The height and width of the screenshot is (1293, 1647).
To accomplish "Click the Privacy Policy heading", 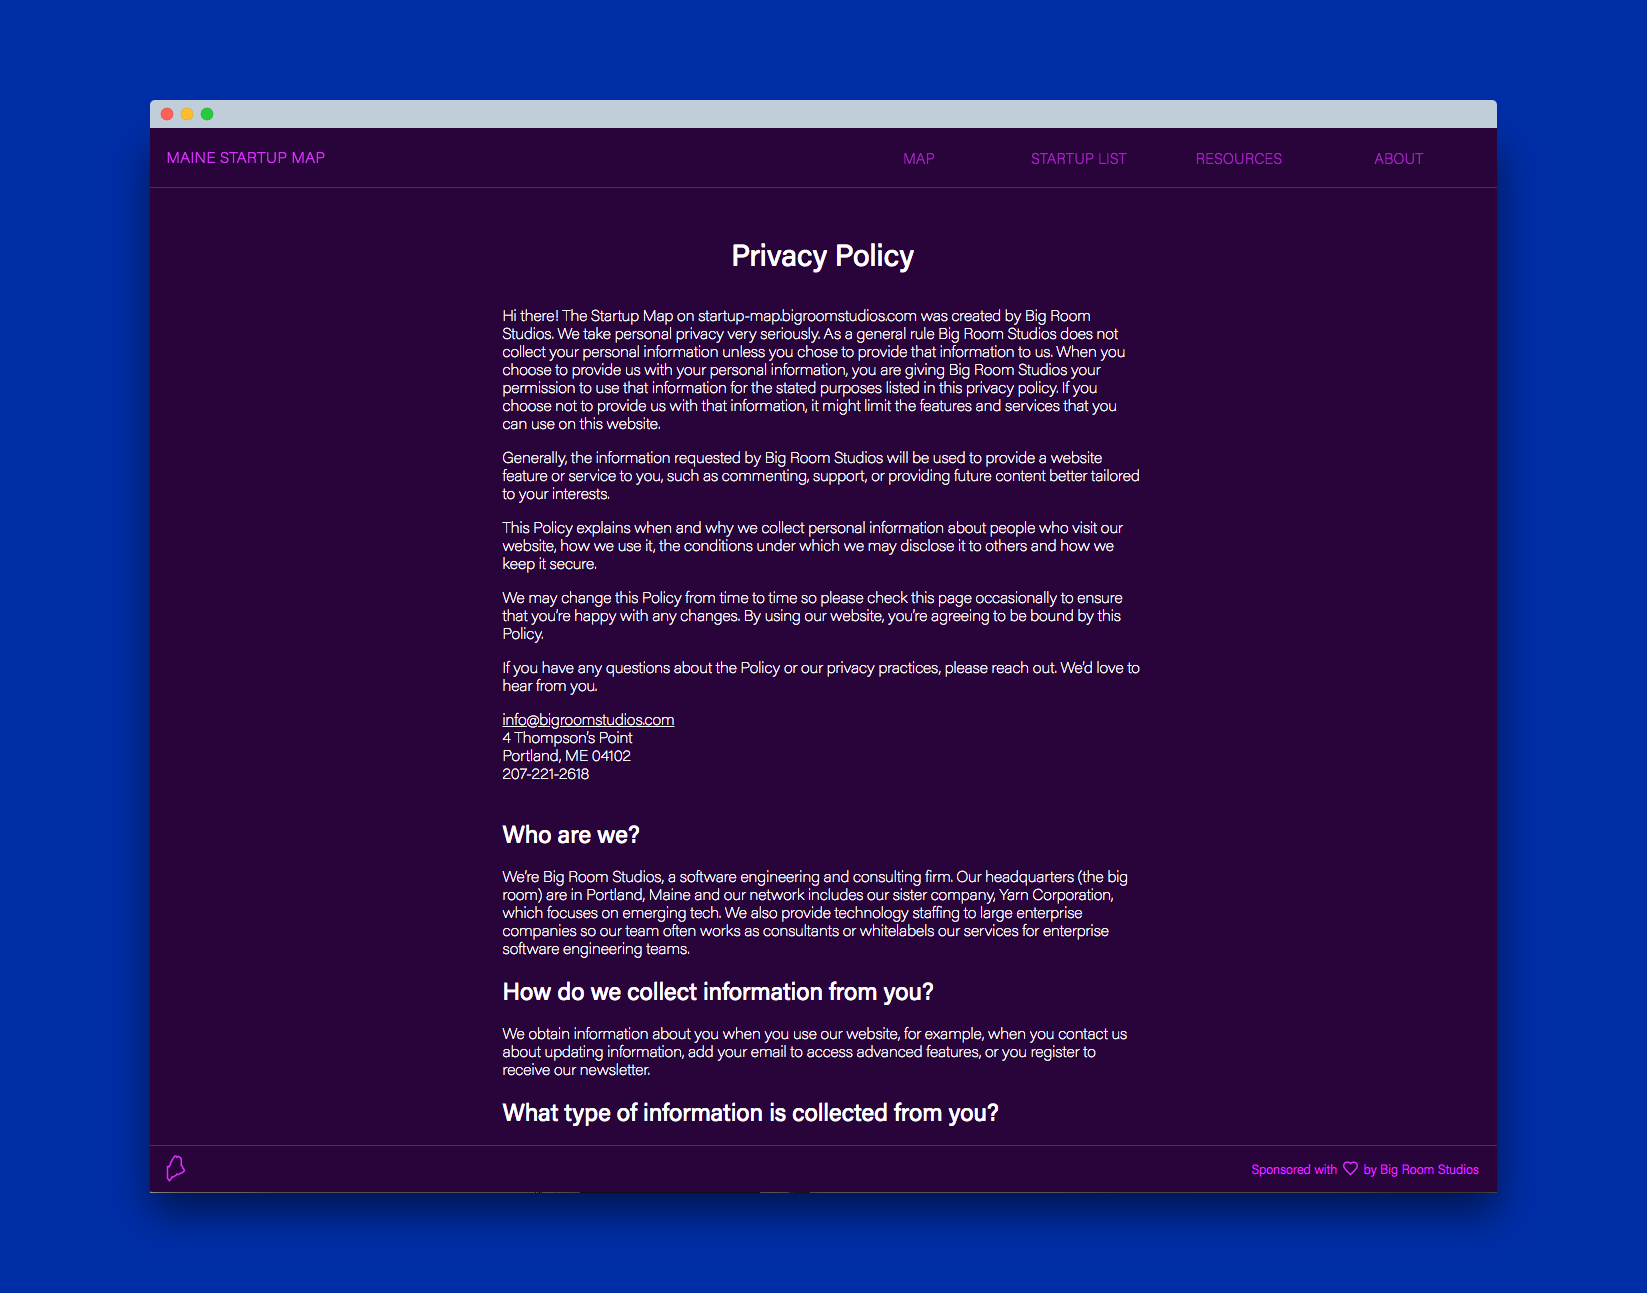I will (822, 256).
